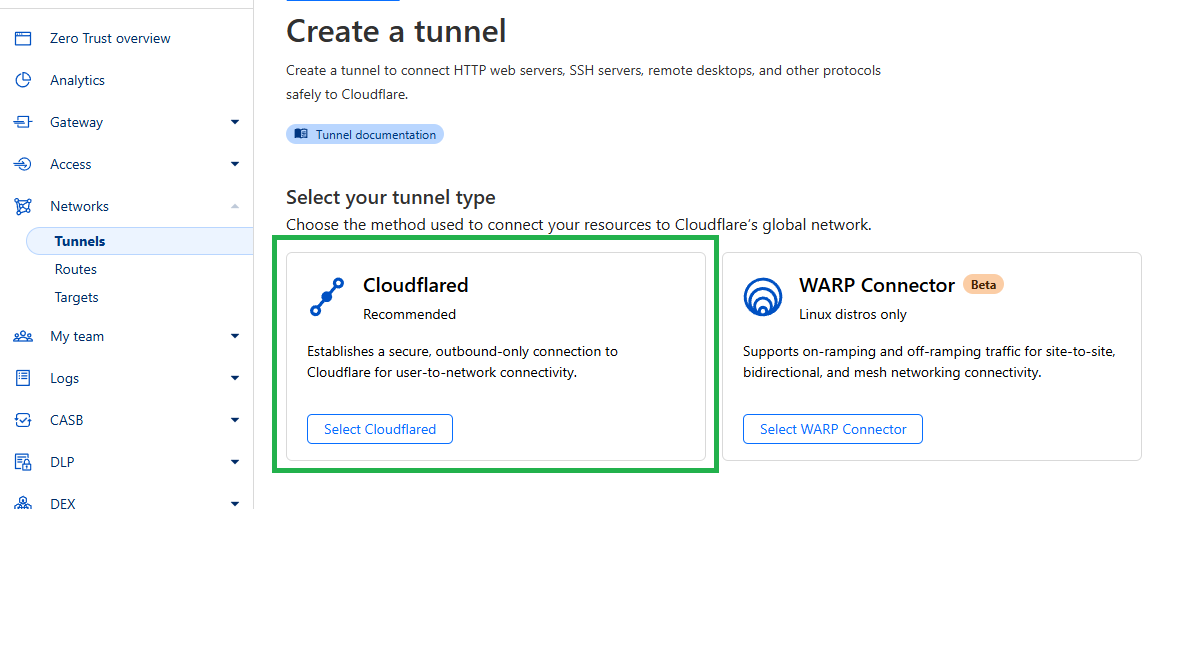
Task: Click the Select WARP Connector button
Action: click(832, 429)
